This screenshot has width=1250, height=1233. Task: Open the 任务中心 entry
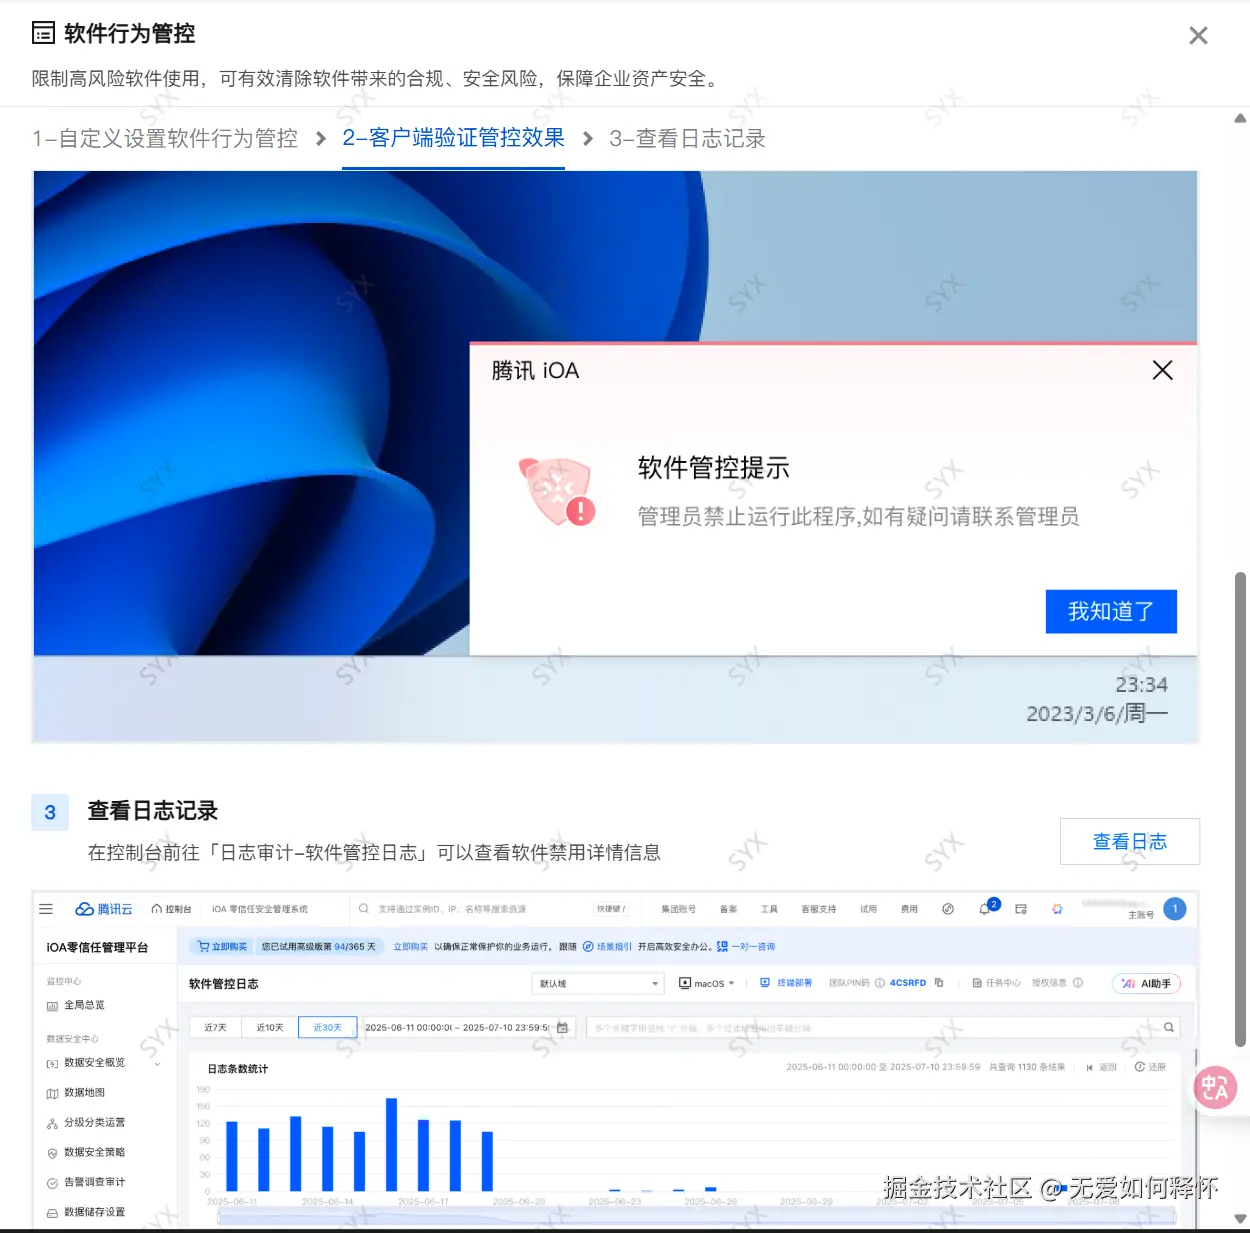(x=996, y=983)
